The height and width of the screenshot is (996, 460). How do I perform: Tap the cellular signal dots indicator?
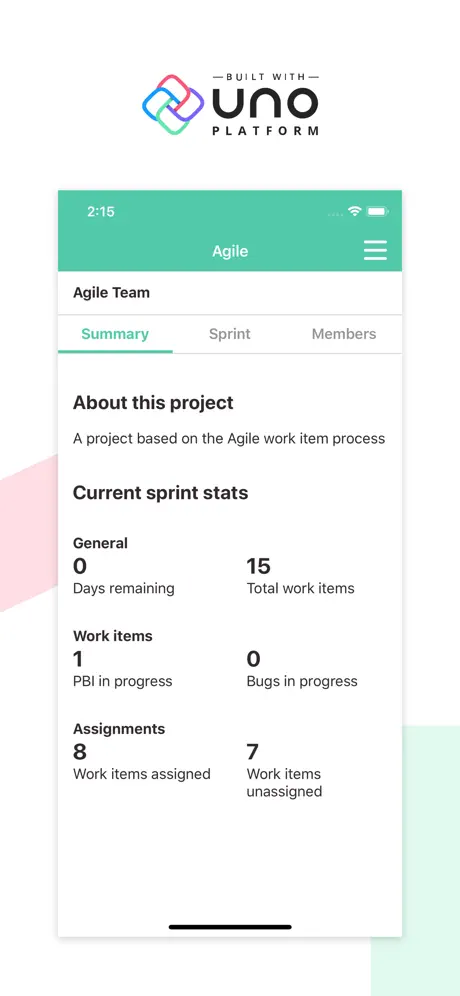pos(336,213)
